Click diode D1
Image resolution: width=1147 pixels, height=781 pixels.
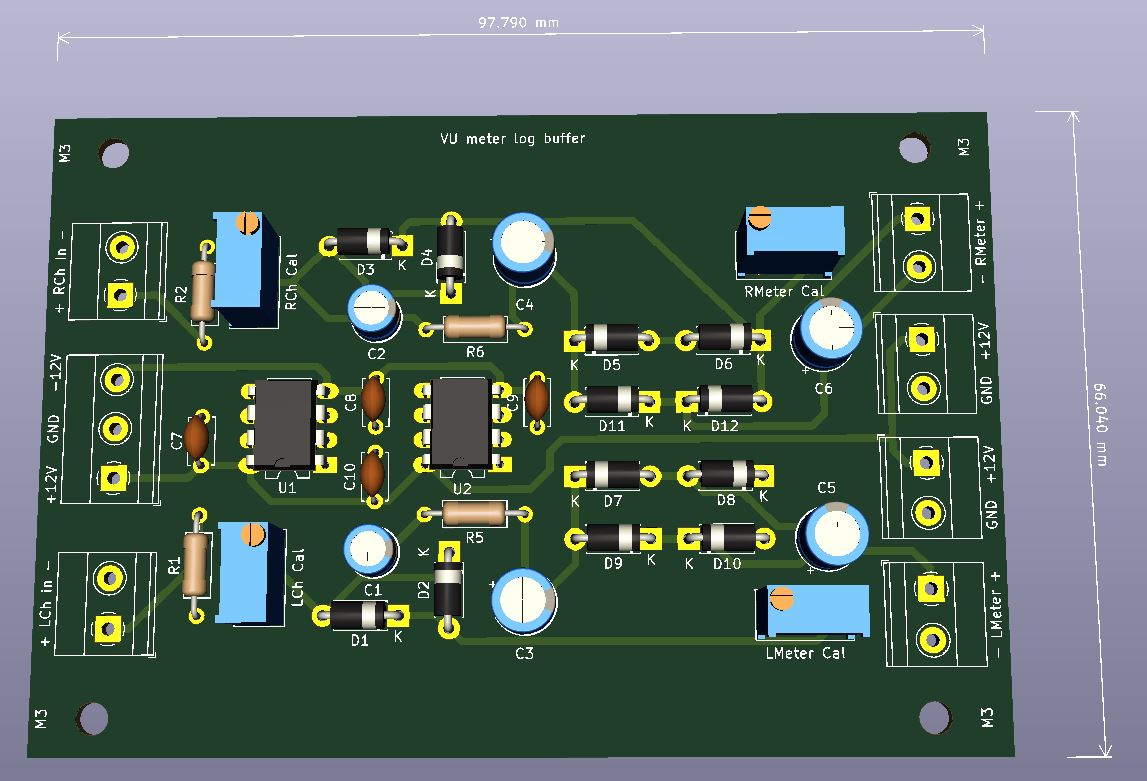coord(360,616)
